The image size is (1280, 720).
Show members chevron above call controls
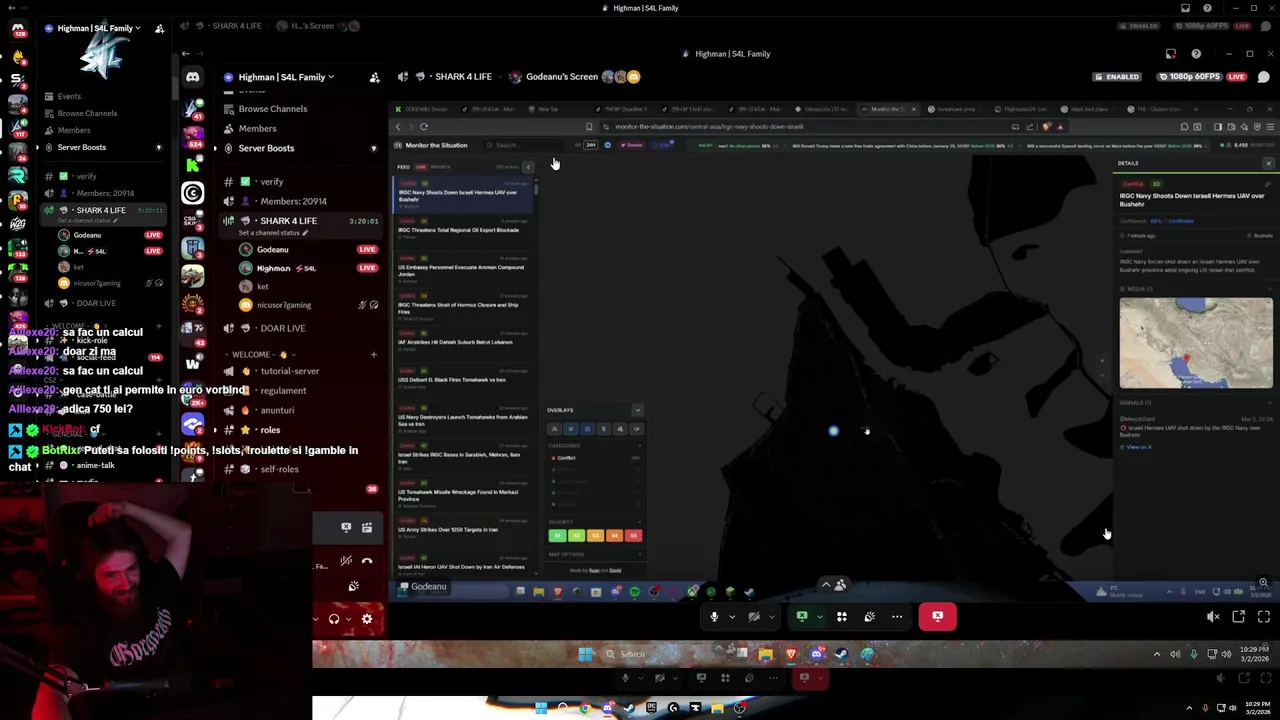826,585
